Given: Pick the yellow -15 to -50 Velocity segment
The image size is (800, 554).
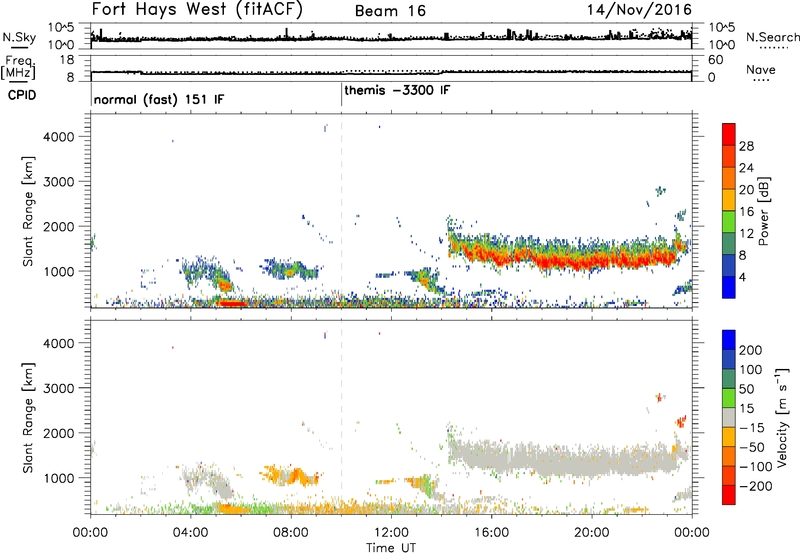Looking at the screenshot, I should 729,437.
